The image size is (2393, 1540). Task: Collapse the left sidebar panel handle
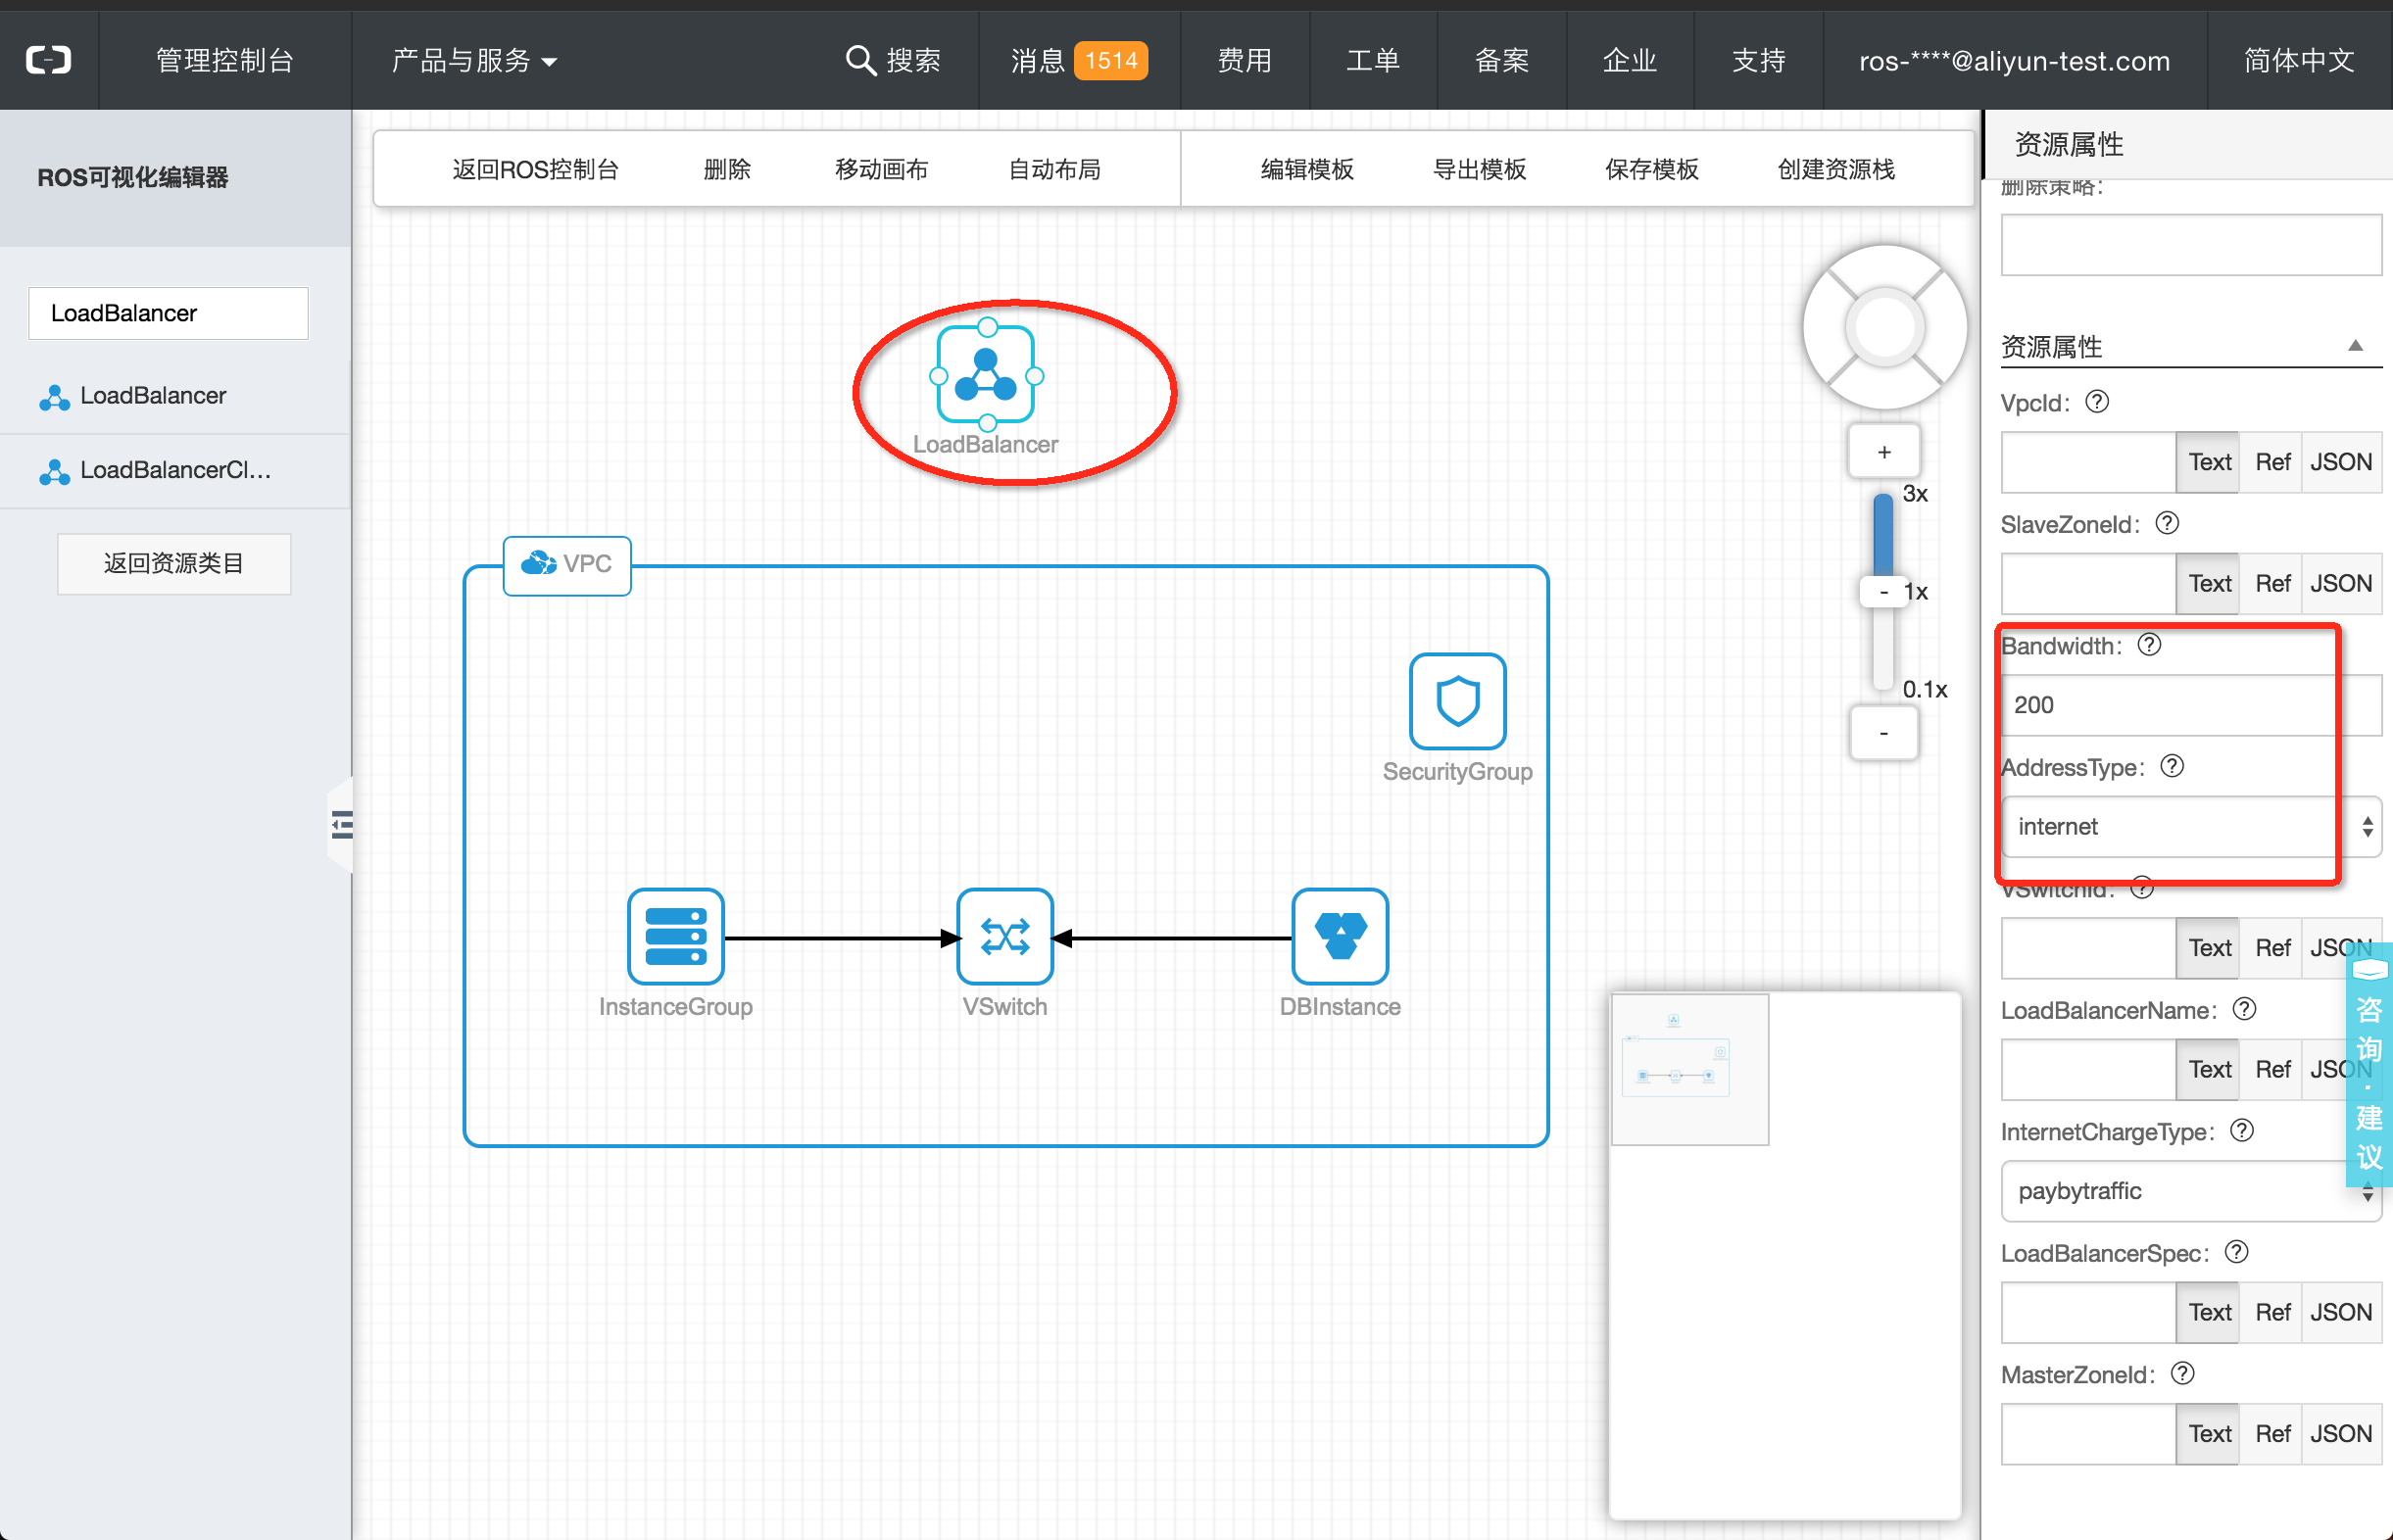[341, 825]
